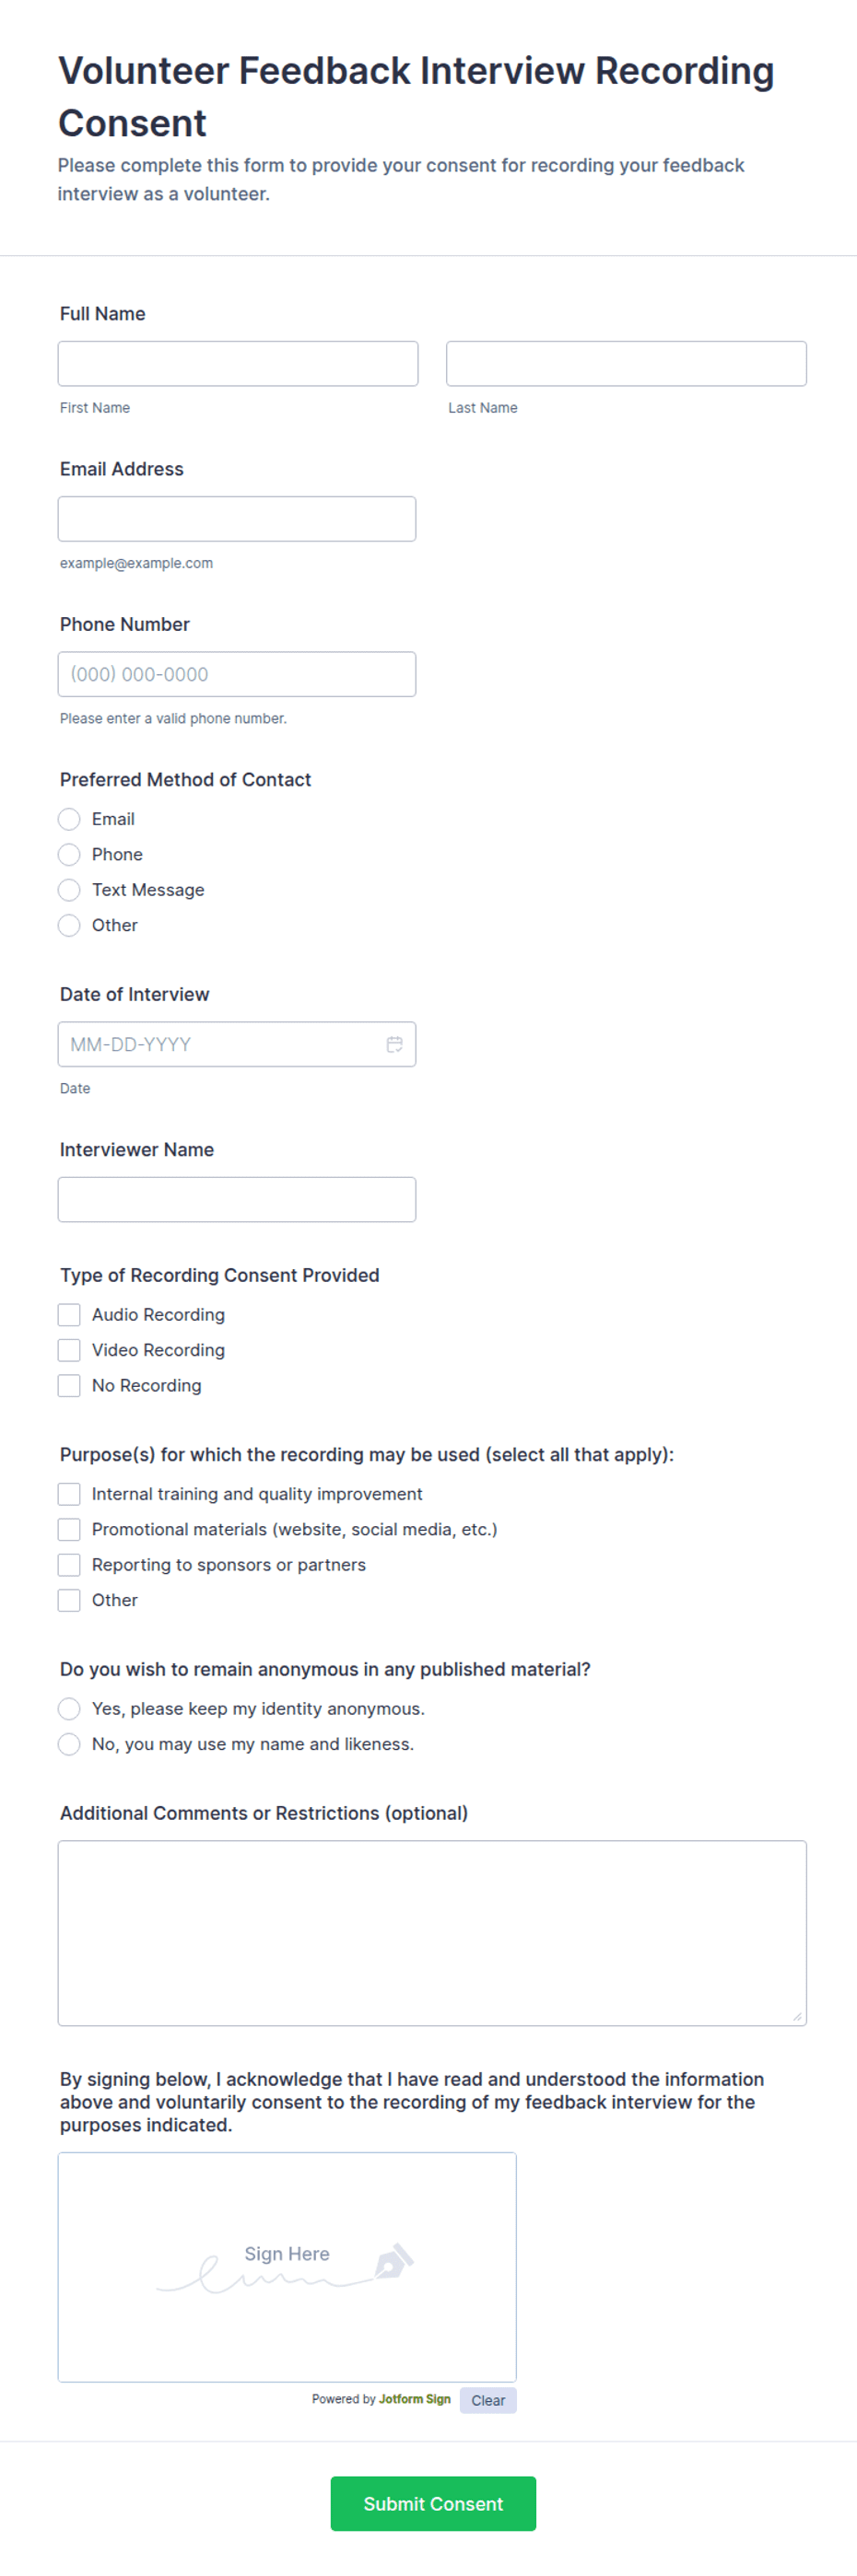Choose No, you may use my name and likeness
Viewport: 857px width, 2576px height.
[69, 1744]
